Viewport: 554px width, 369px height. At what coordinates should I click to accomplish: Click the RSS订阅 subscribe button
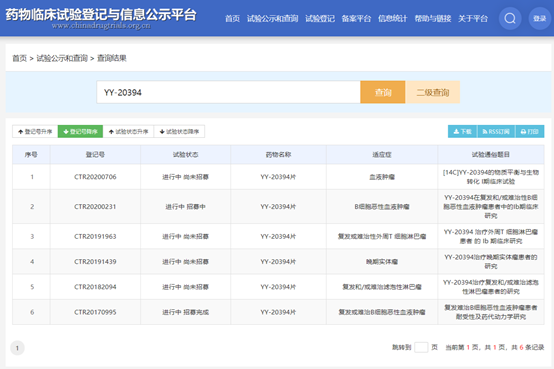pos(496,131)
